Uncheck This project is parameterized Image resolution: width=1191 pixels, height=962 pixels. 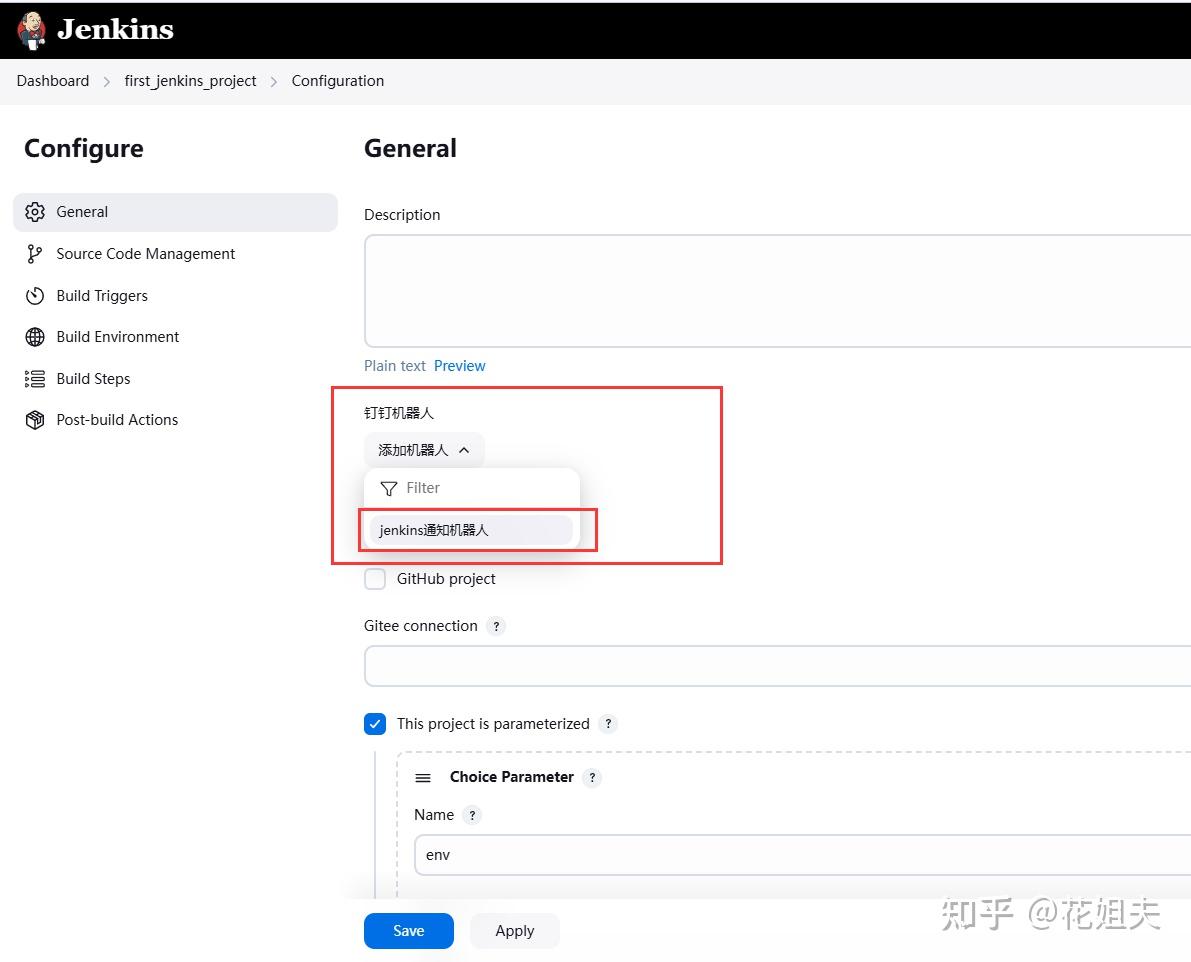coord(375,724)
